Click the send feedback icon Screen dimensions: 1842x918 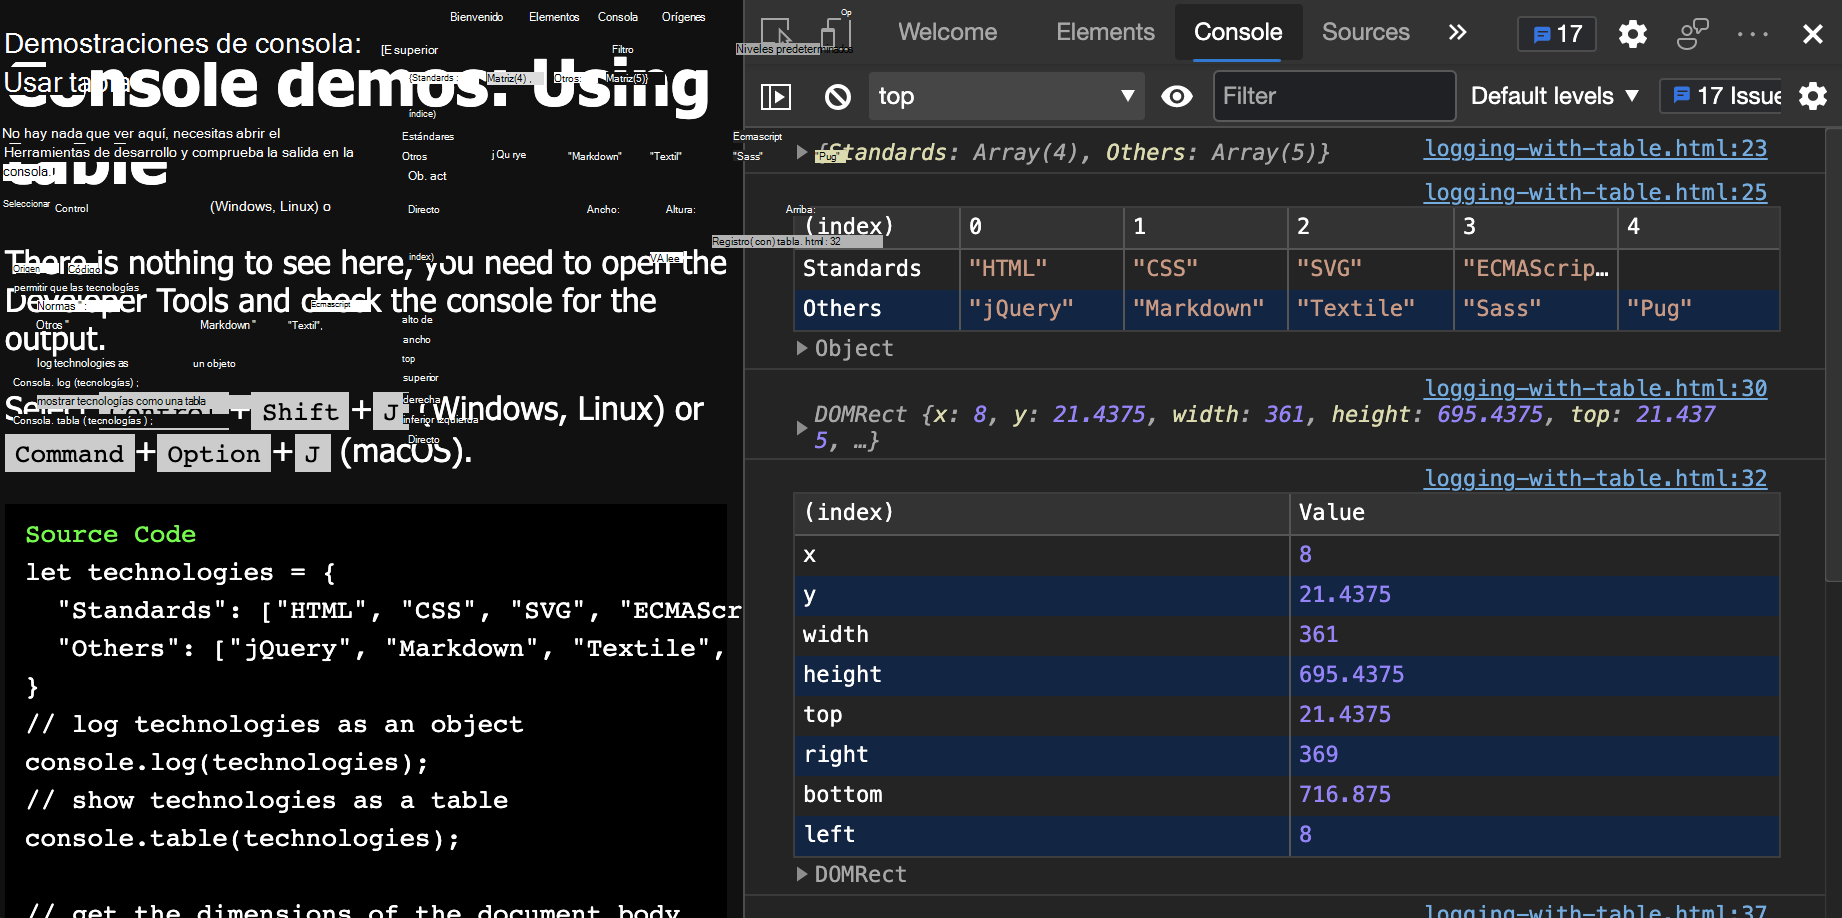pyautogui.click(x=1692, y=34)
